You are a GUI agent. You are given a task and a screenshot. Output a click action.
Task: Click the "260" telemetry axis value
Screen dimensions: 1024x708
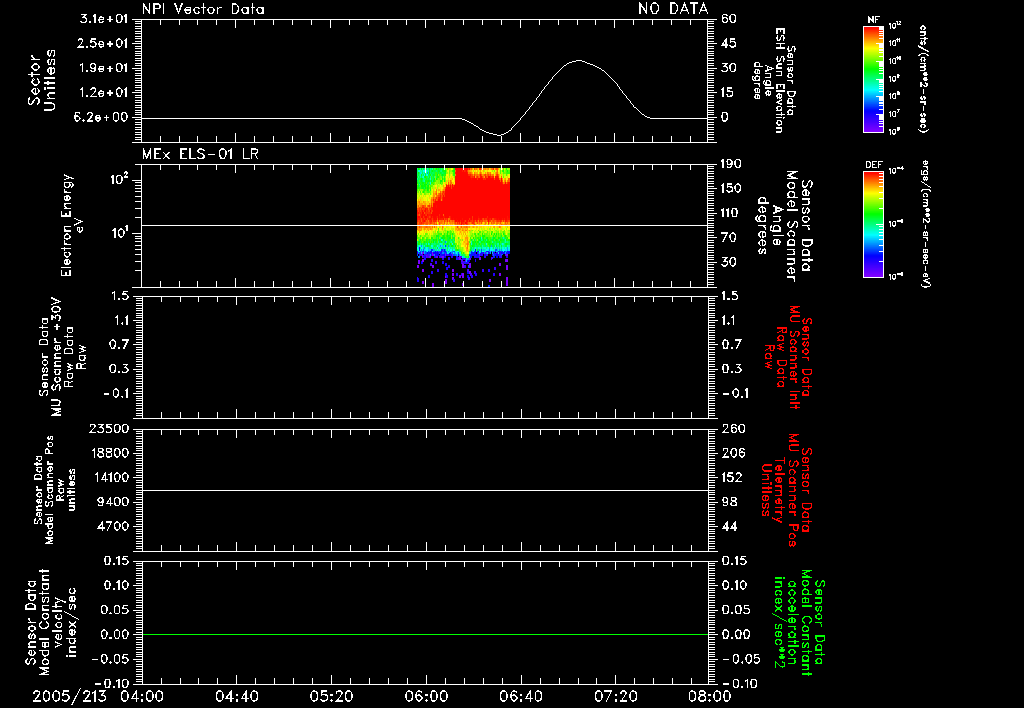733,428
